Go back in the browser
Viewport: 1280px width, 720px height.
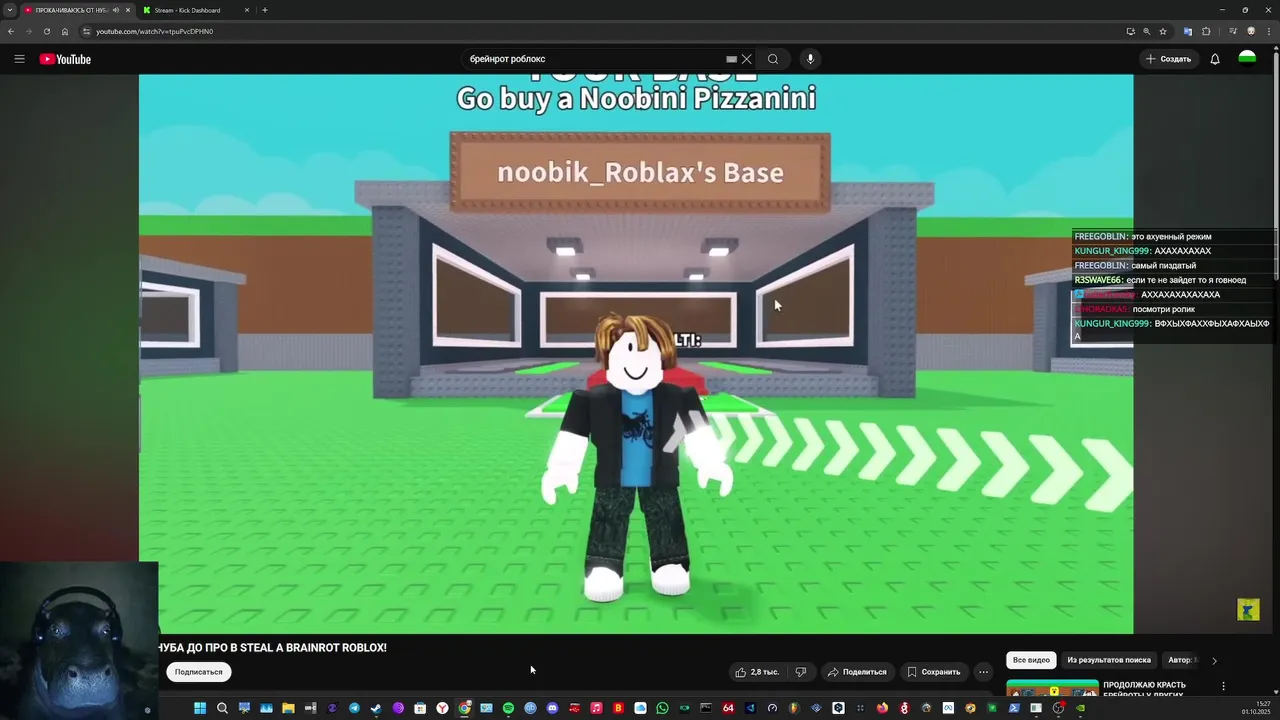pyautogui.click(x=11, y=31)
